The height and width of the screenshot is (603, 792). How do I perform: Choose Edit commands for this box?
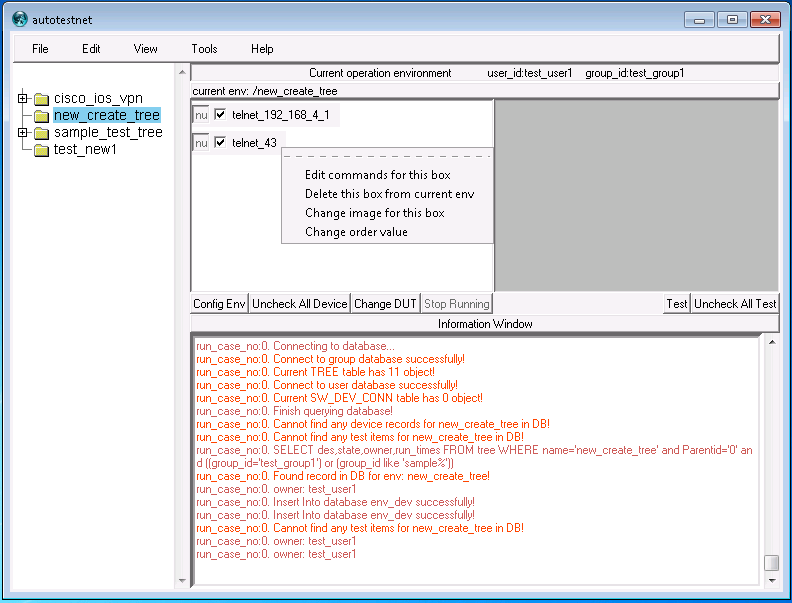[377, 175]
